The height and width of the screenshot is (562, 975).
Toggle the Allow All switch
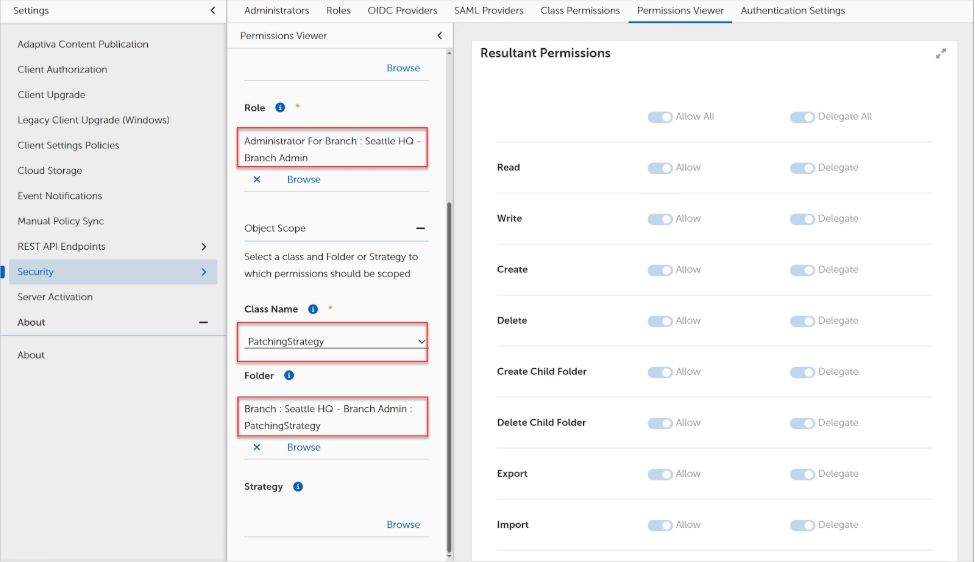click(660, 117)
